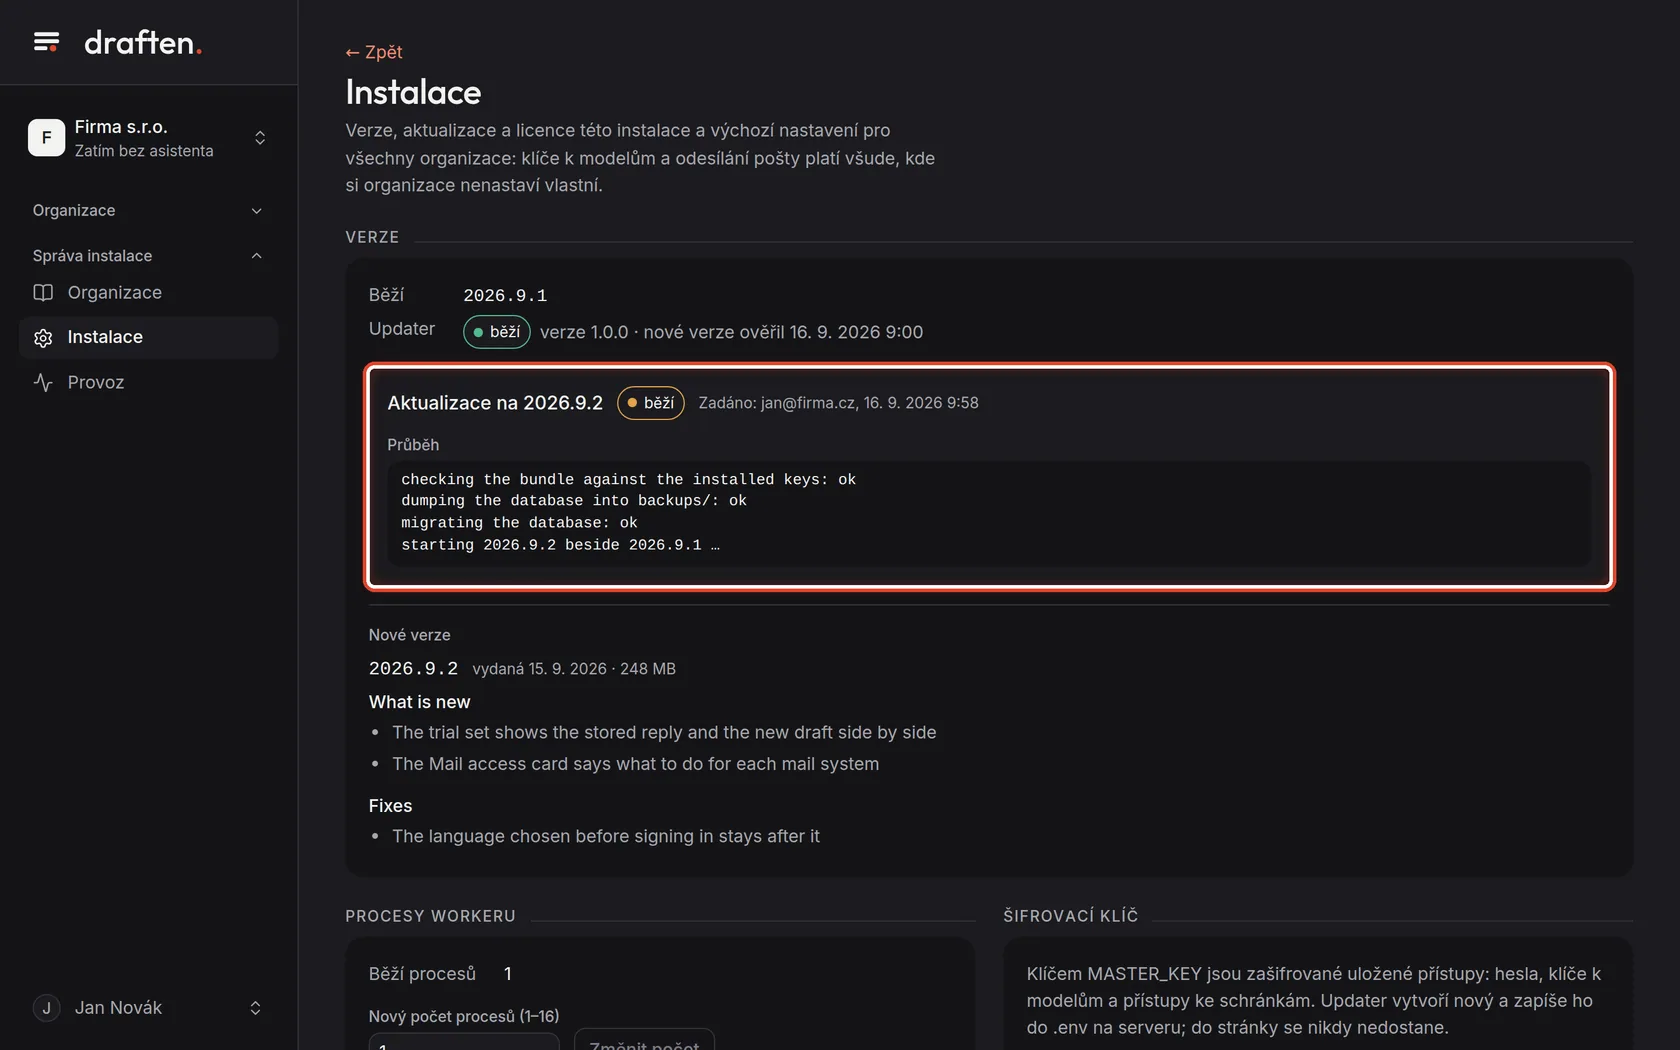Click the book icon next to Organizace

[x=43, y=293]
